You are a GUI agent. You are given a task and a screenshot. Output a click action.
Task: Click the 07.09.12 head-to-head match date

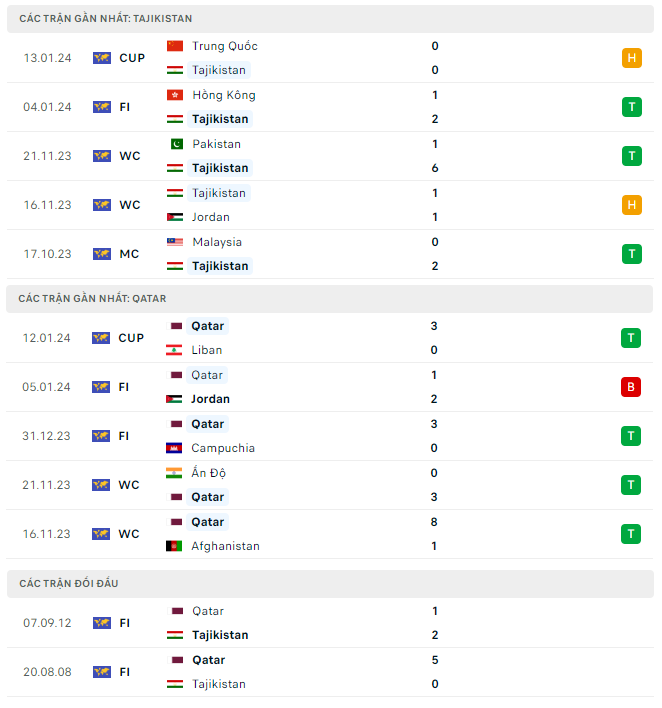[46, 623]
